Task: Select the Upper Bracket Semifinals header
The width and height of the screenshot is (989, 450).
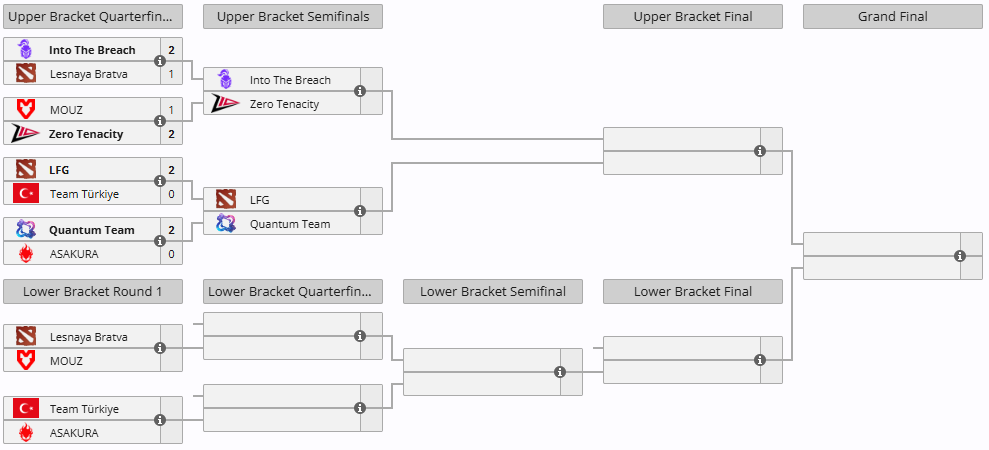Action: pos(292,16)
